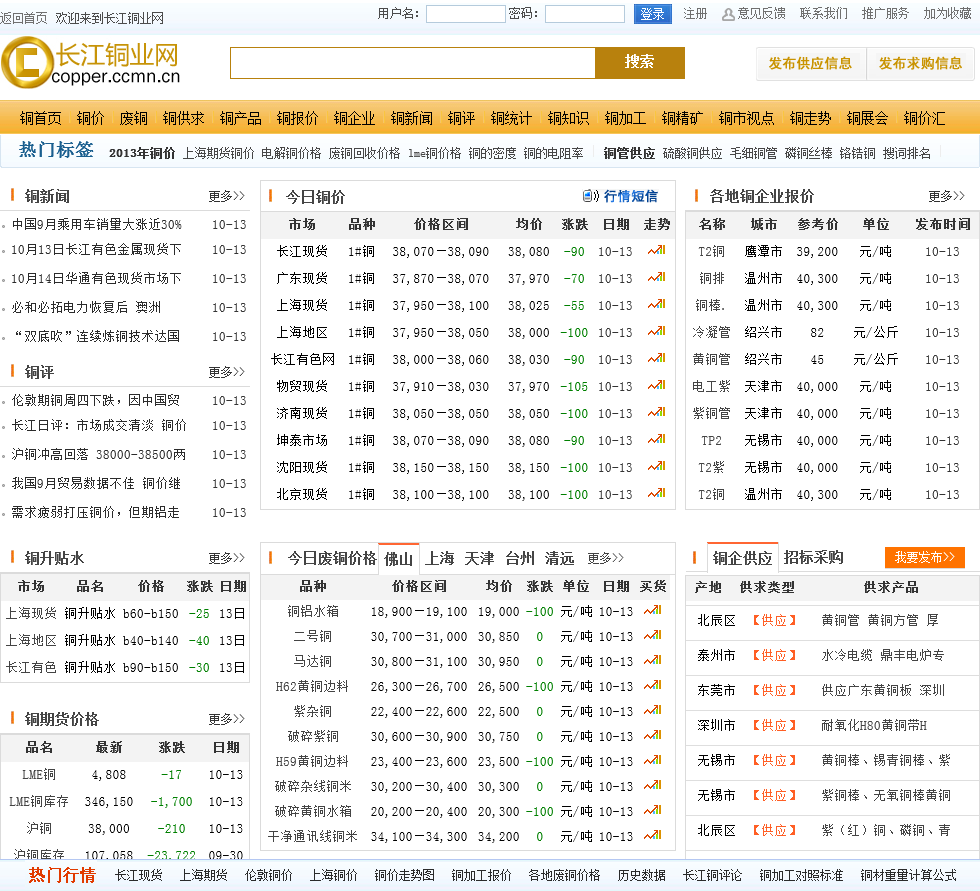This screenshot has height=891, width=980.
Task: Focus the 密码 password field
Action: click(x=585, y=14)
